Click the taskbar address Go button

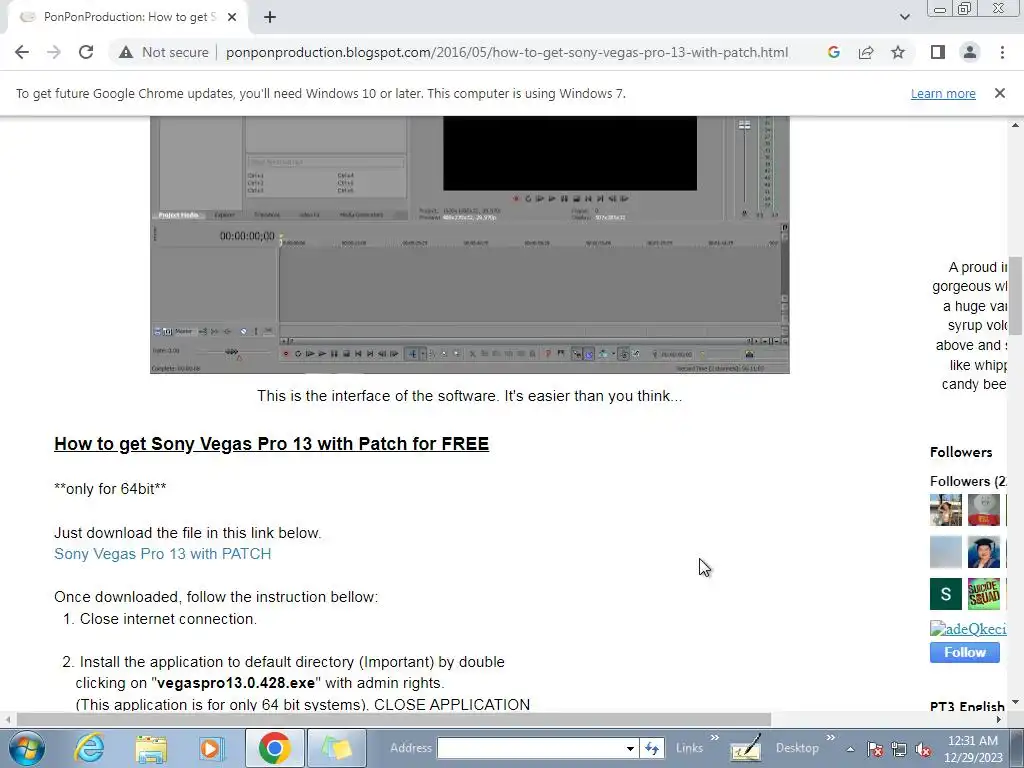pos(652,748)
